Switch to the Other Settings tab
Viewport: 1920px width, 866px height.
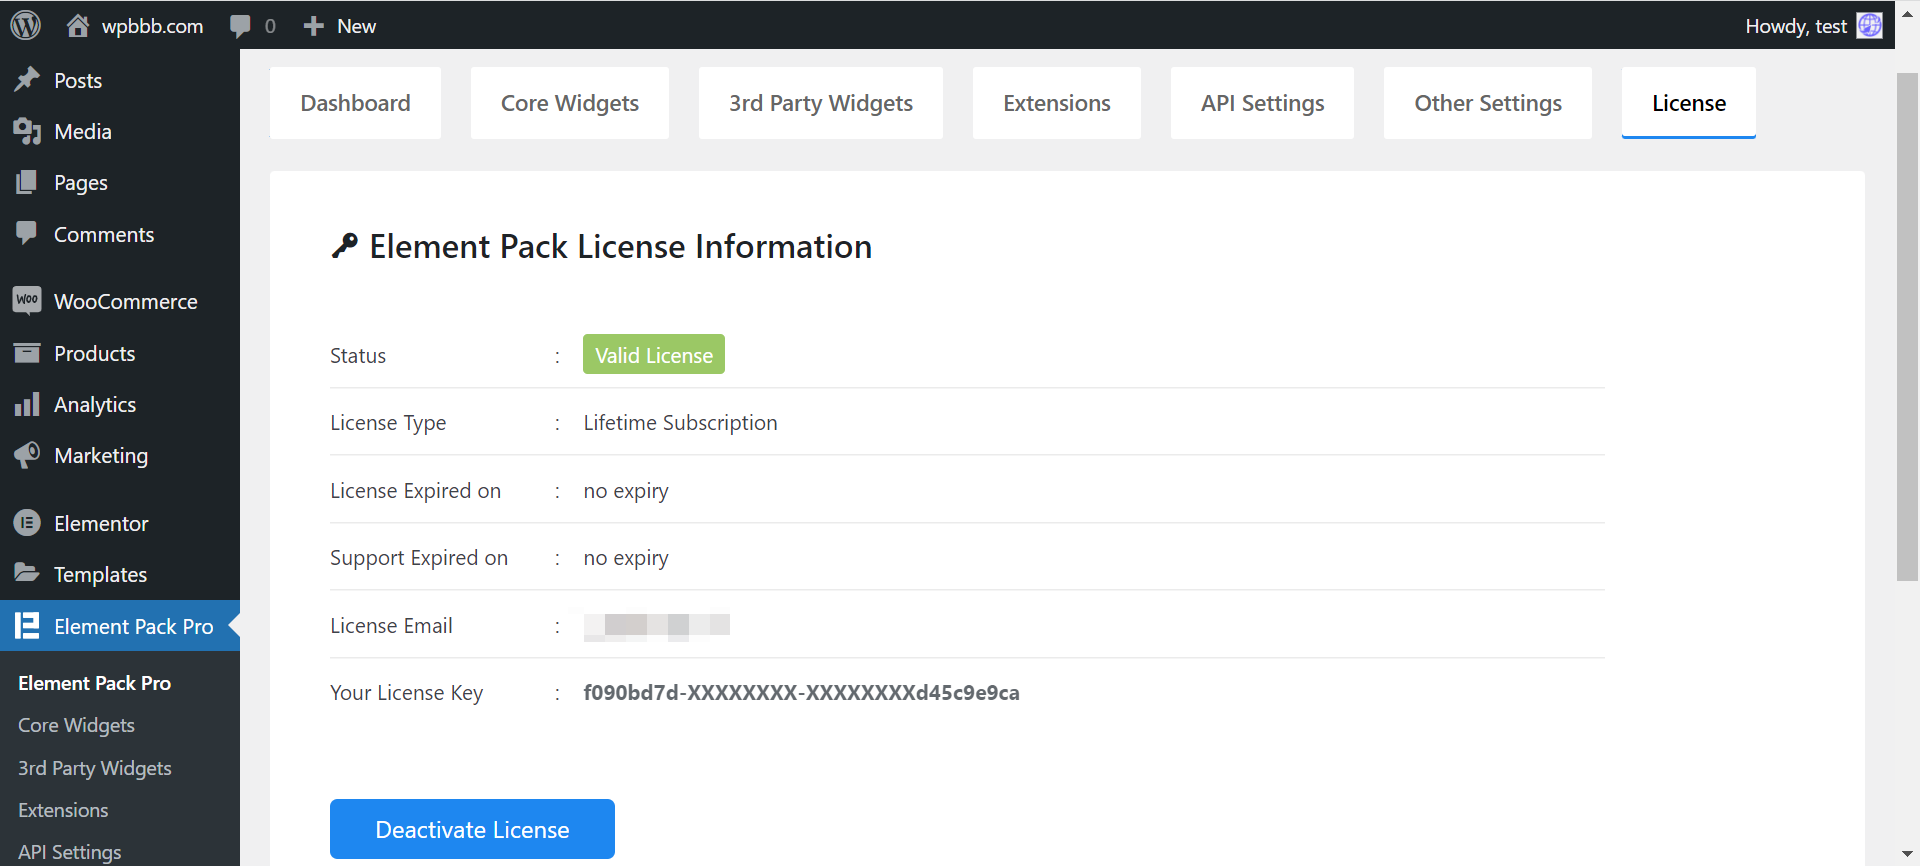(x=1487, y=103)
